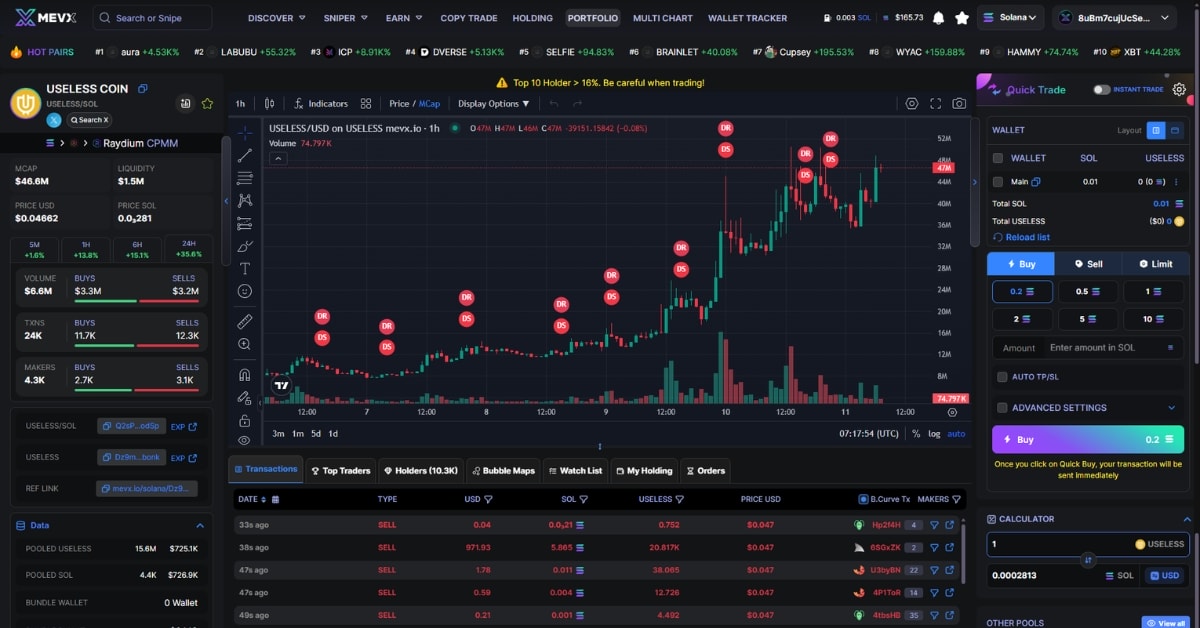Viewport: 1200px width, 628px height.
Task: Open the notifications bell
Action: point(937,17)
